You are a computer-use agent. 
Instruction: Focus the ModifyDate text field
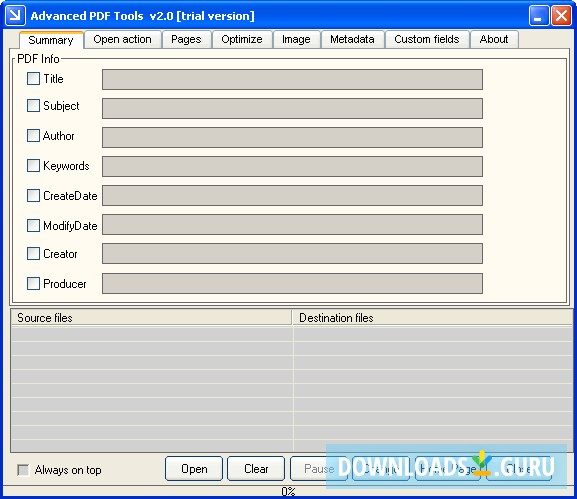[292, 224]
